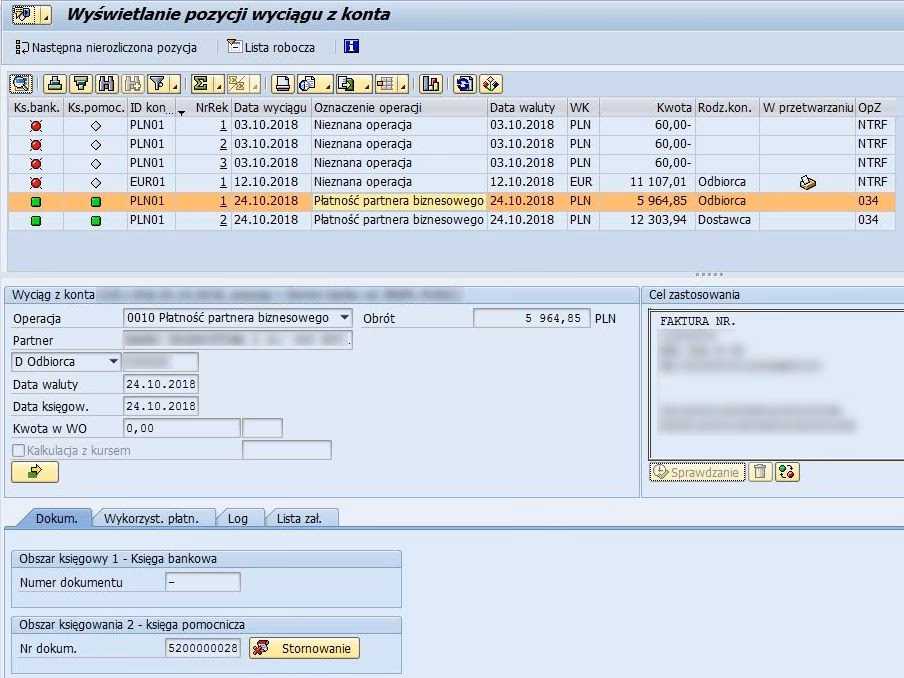904x678 pixels.
Task: Click the blue information icon
Action: pos(351,47)
